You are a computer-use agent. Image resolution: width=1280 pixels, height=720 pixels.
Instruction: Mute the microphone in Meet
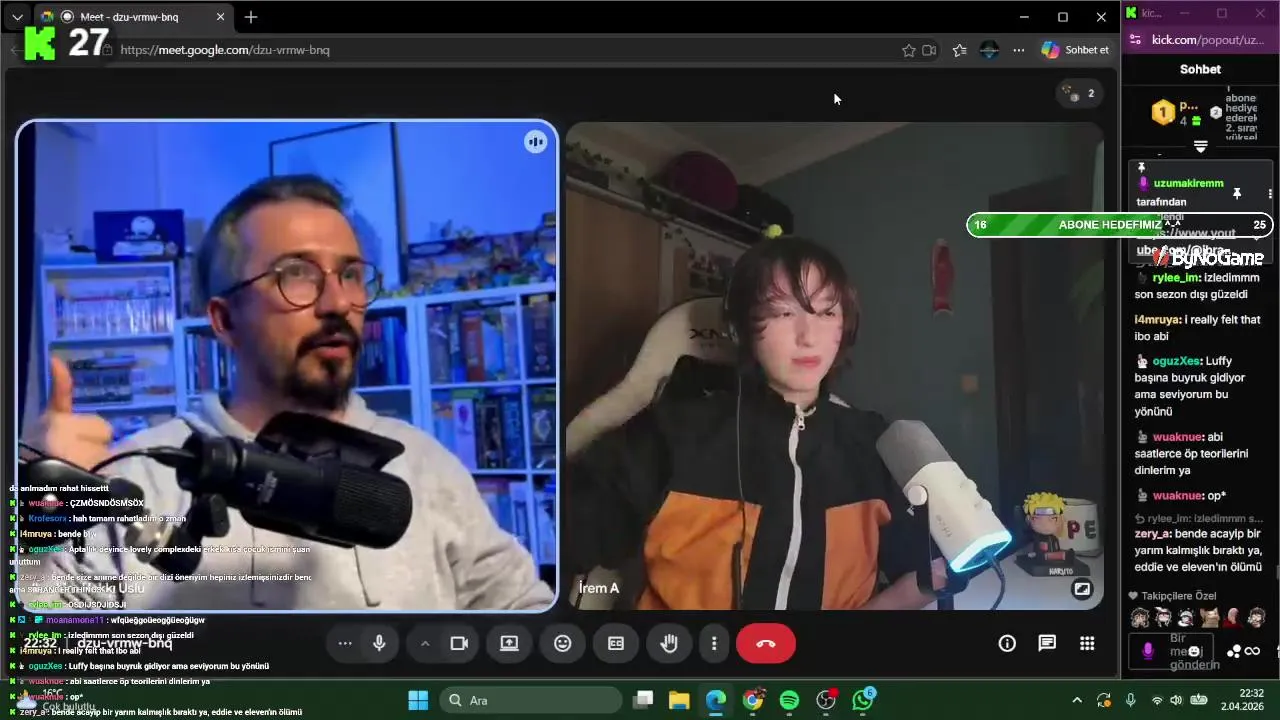(379, 643)
